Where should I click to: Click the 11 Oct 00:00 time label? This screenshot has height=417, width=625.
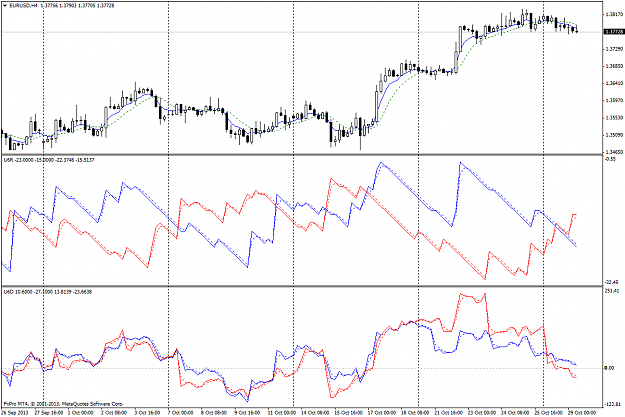pyautogui.click(x=281, y=413)
